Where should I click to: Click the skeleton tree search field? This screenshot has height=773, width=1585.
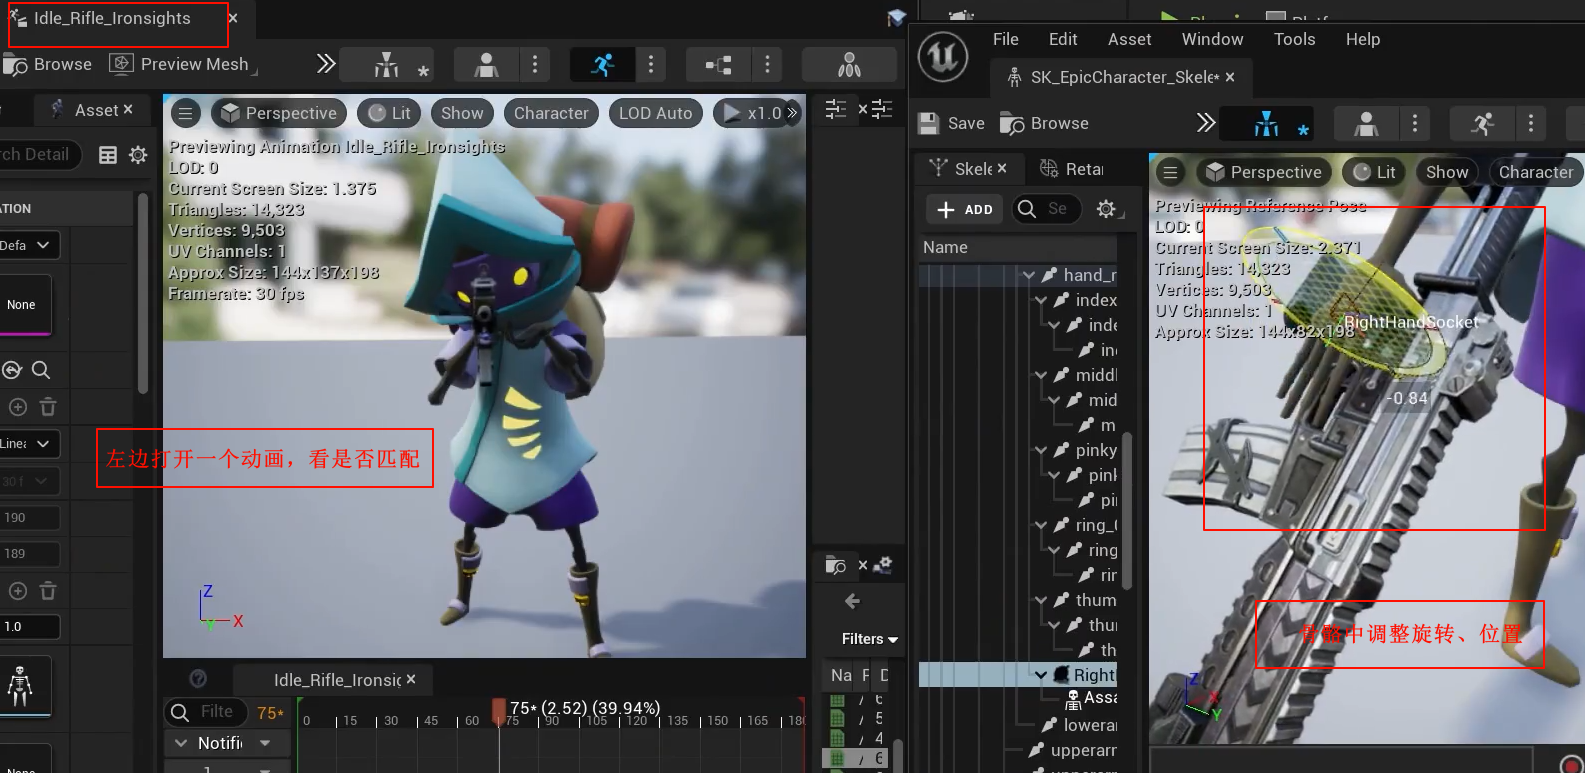point(1049,209)
